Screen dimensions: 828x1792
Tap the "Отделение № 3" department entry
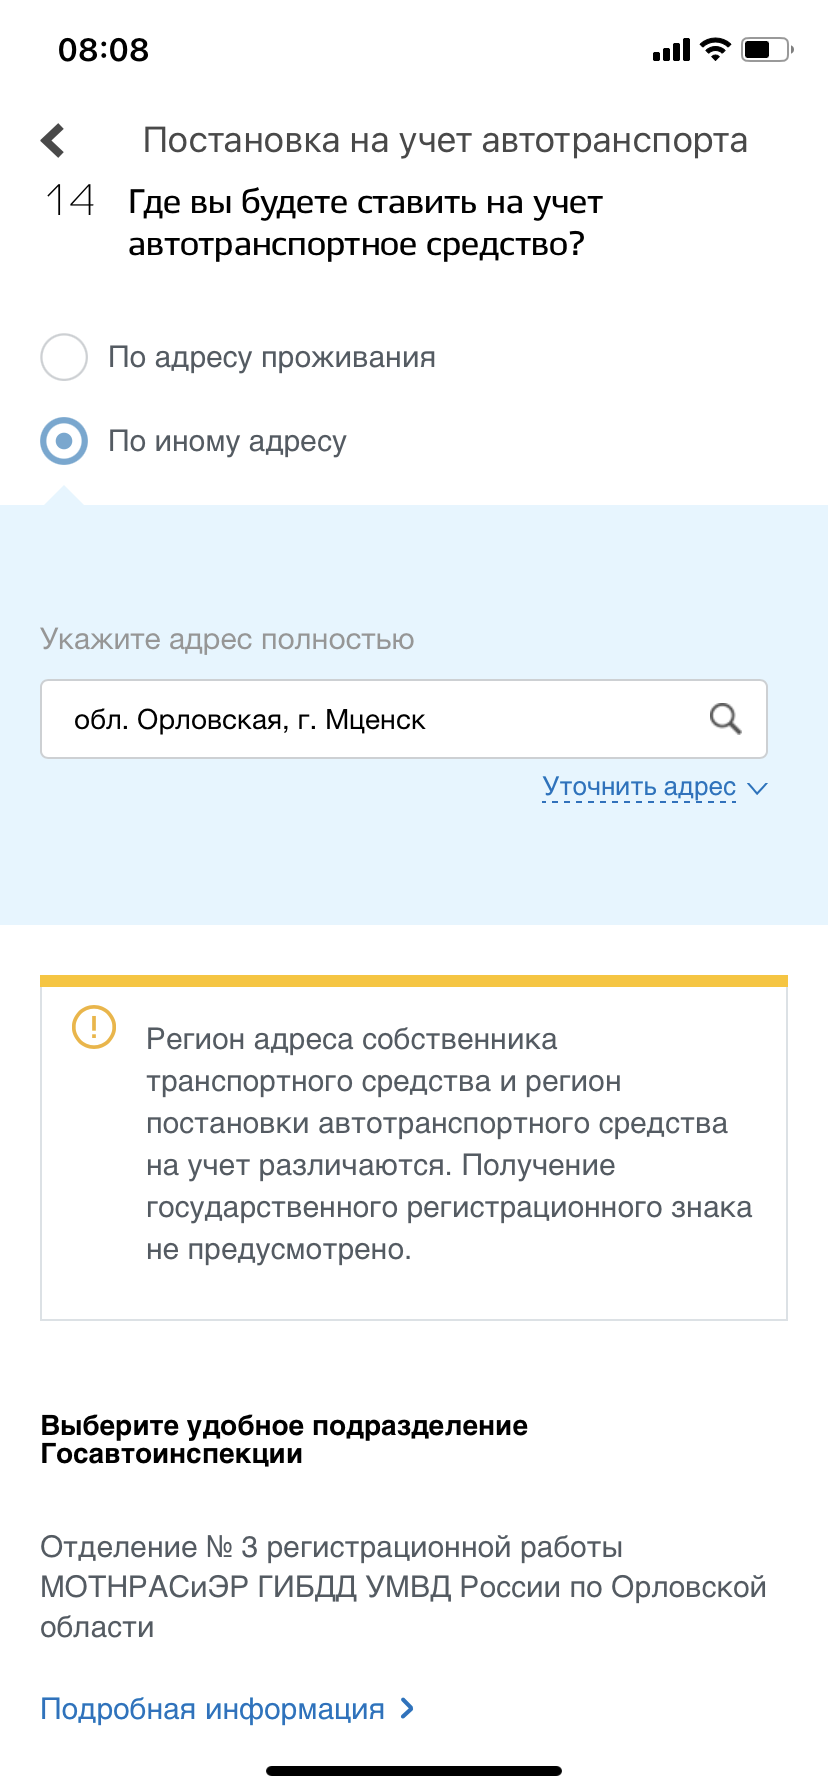403,1587
